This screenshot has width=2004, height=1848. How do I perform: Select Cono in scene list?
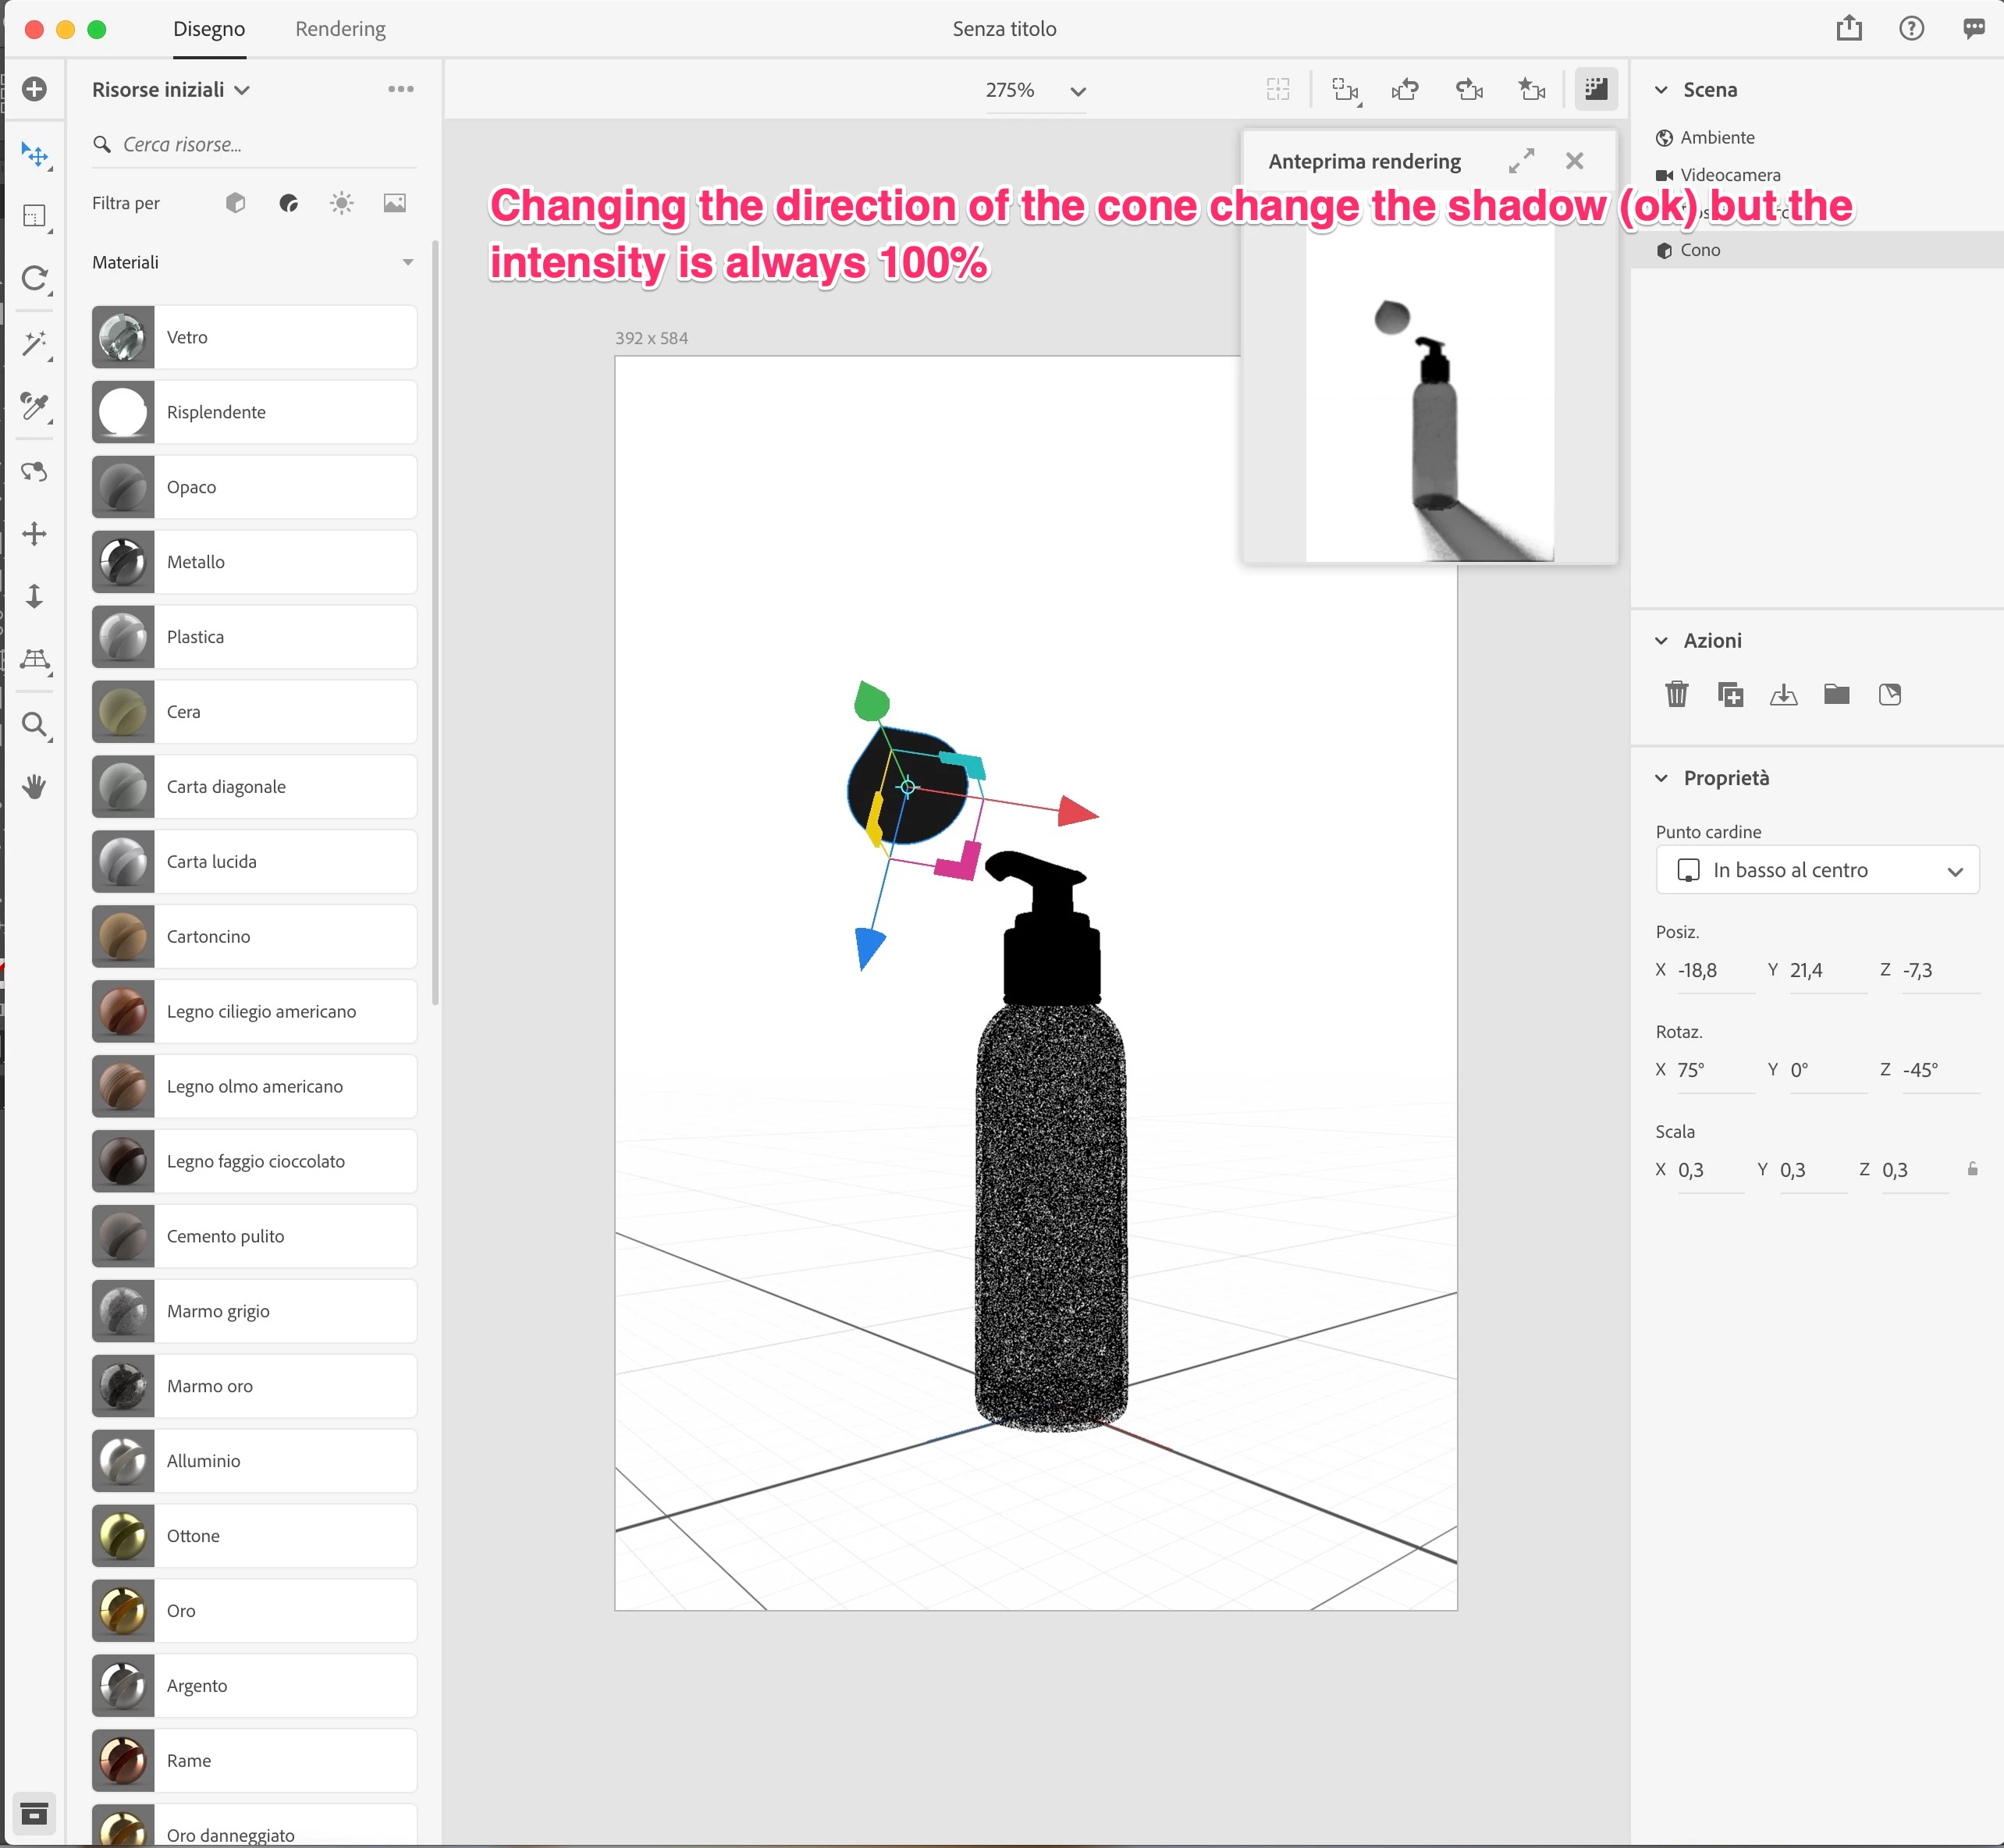pos(1700,250)
